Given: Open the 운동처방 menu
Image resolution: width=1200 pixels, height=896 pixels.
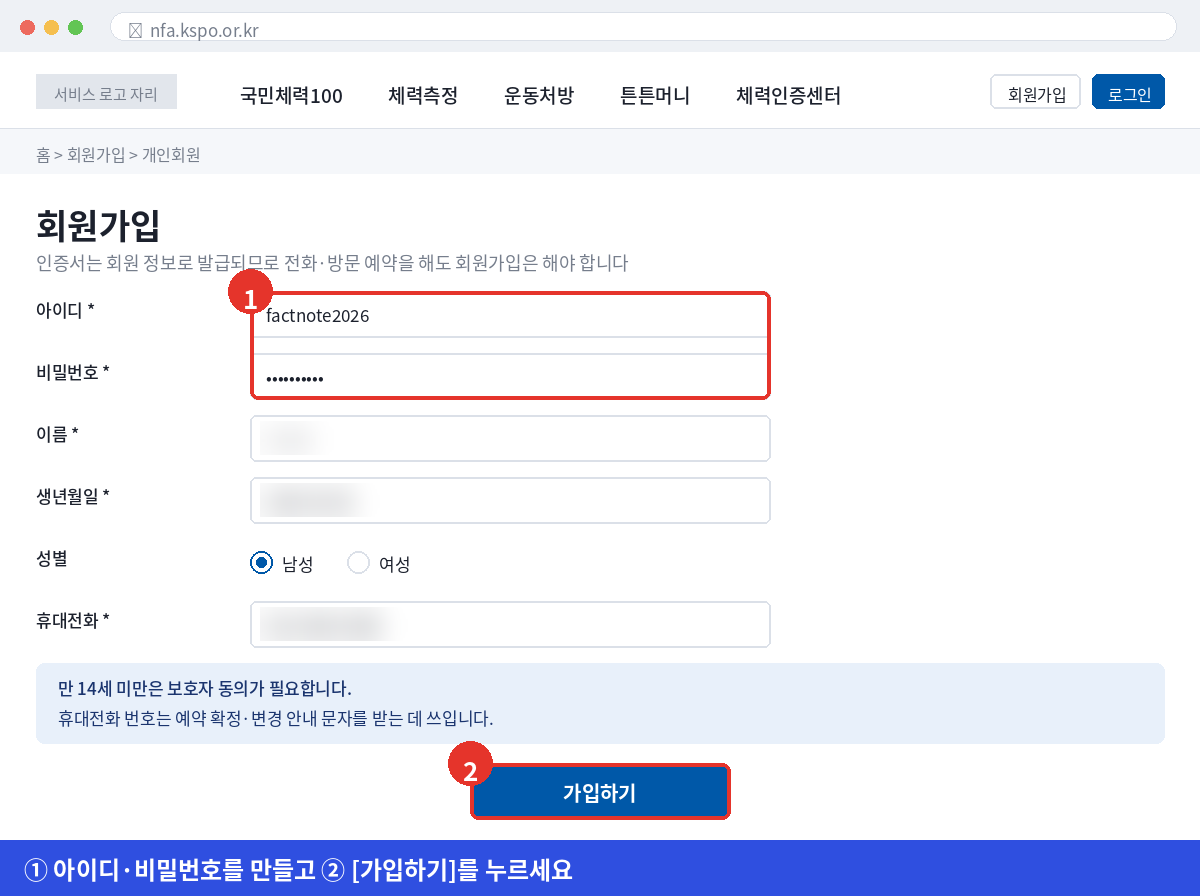Looking at the screenshot, I should pyautogui.click(x=539, y=96).
